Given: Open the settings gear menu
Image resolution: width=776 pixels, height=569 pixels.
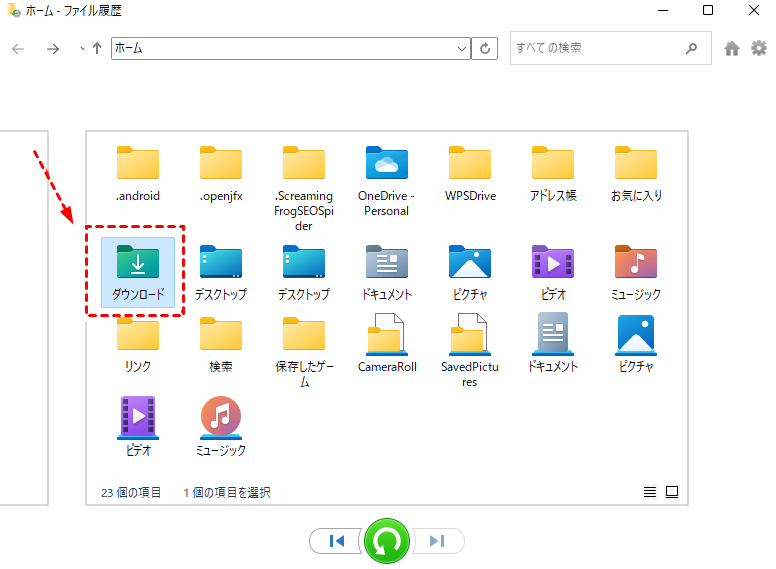Looking at the screenshot, I should [758, 48].
